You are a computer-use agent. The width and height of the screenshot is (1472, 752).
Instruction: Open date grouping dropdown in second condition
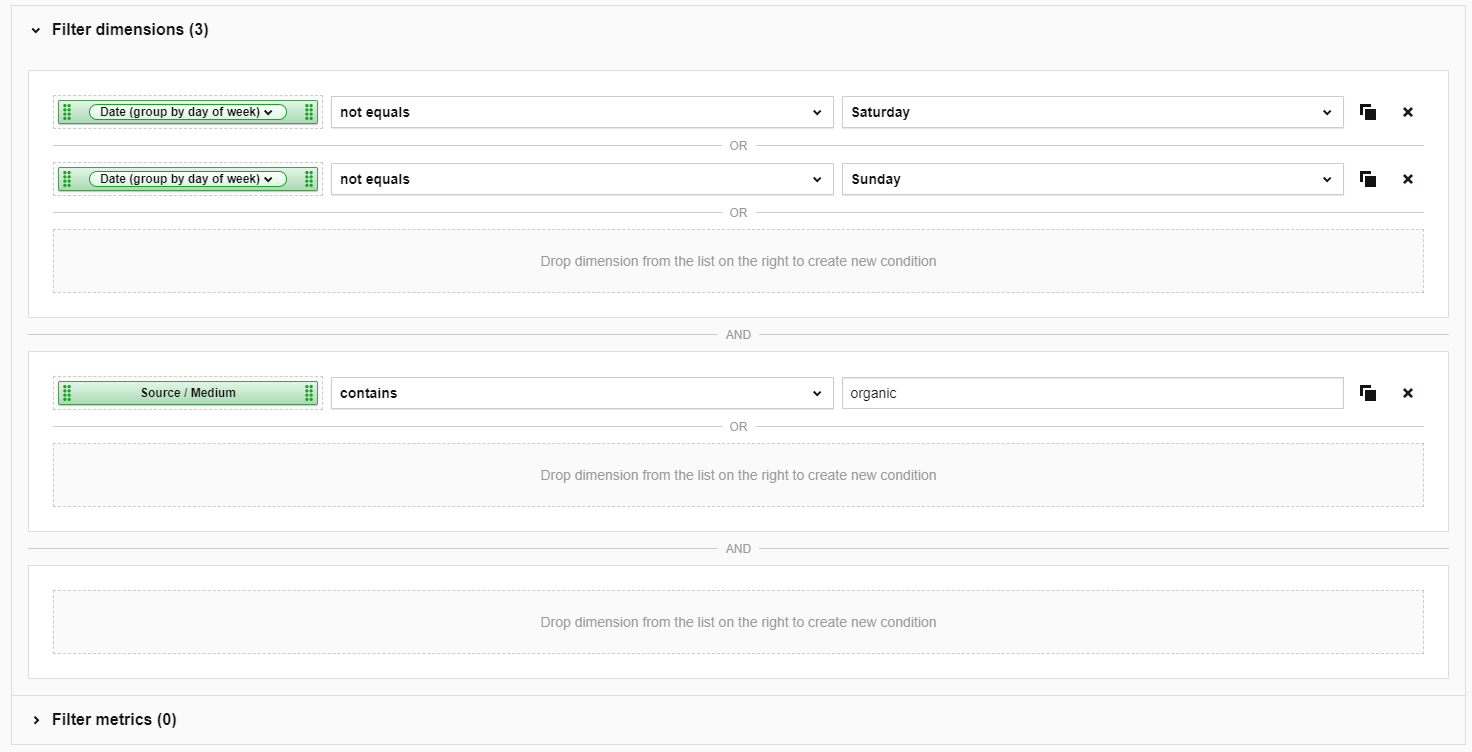click(x=188, y=179)
